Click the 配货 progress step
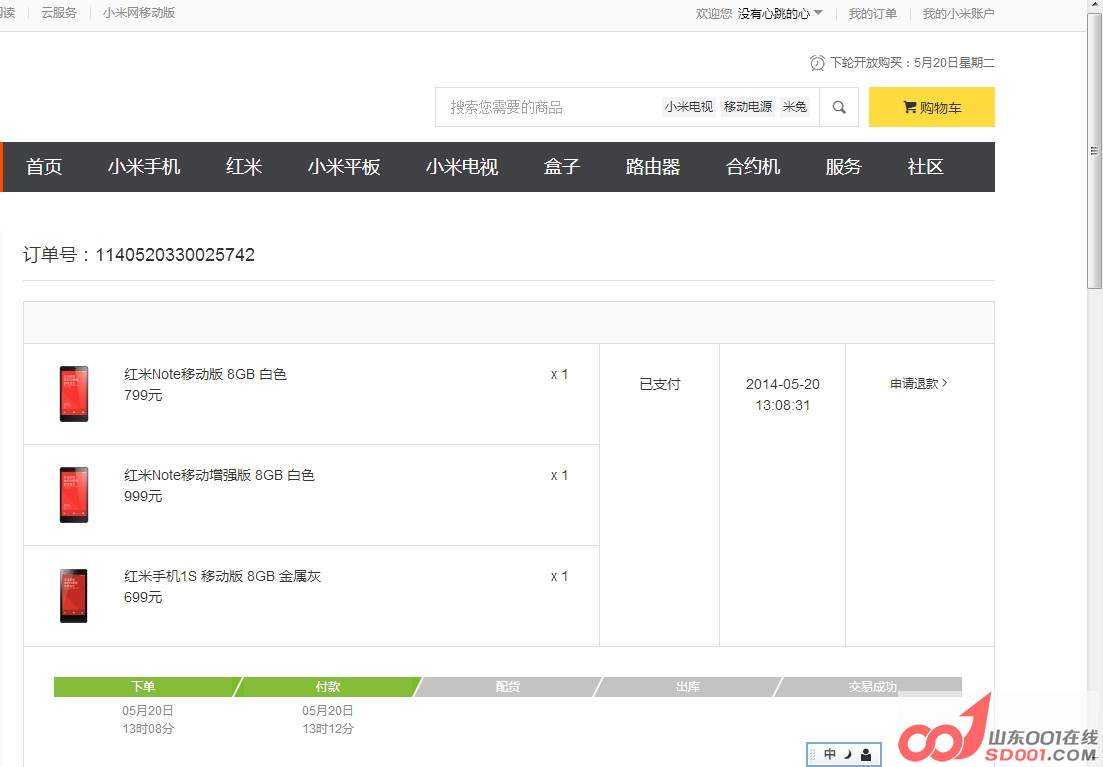 [508, 687]
